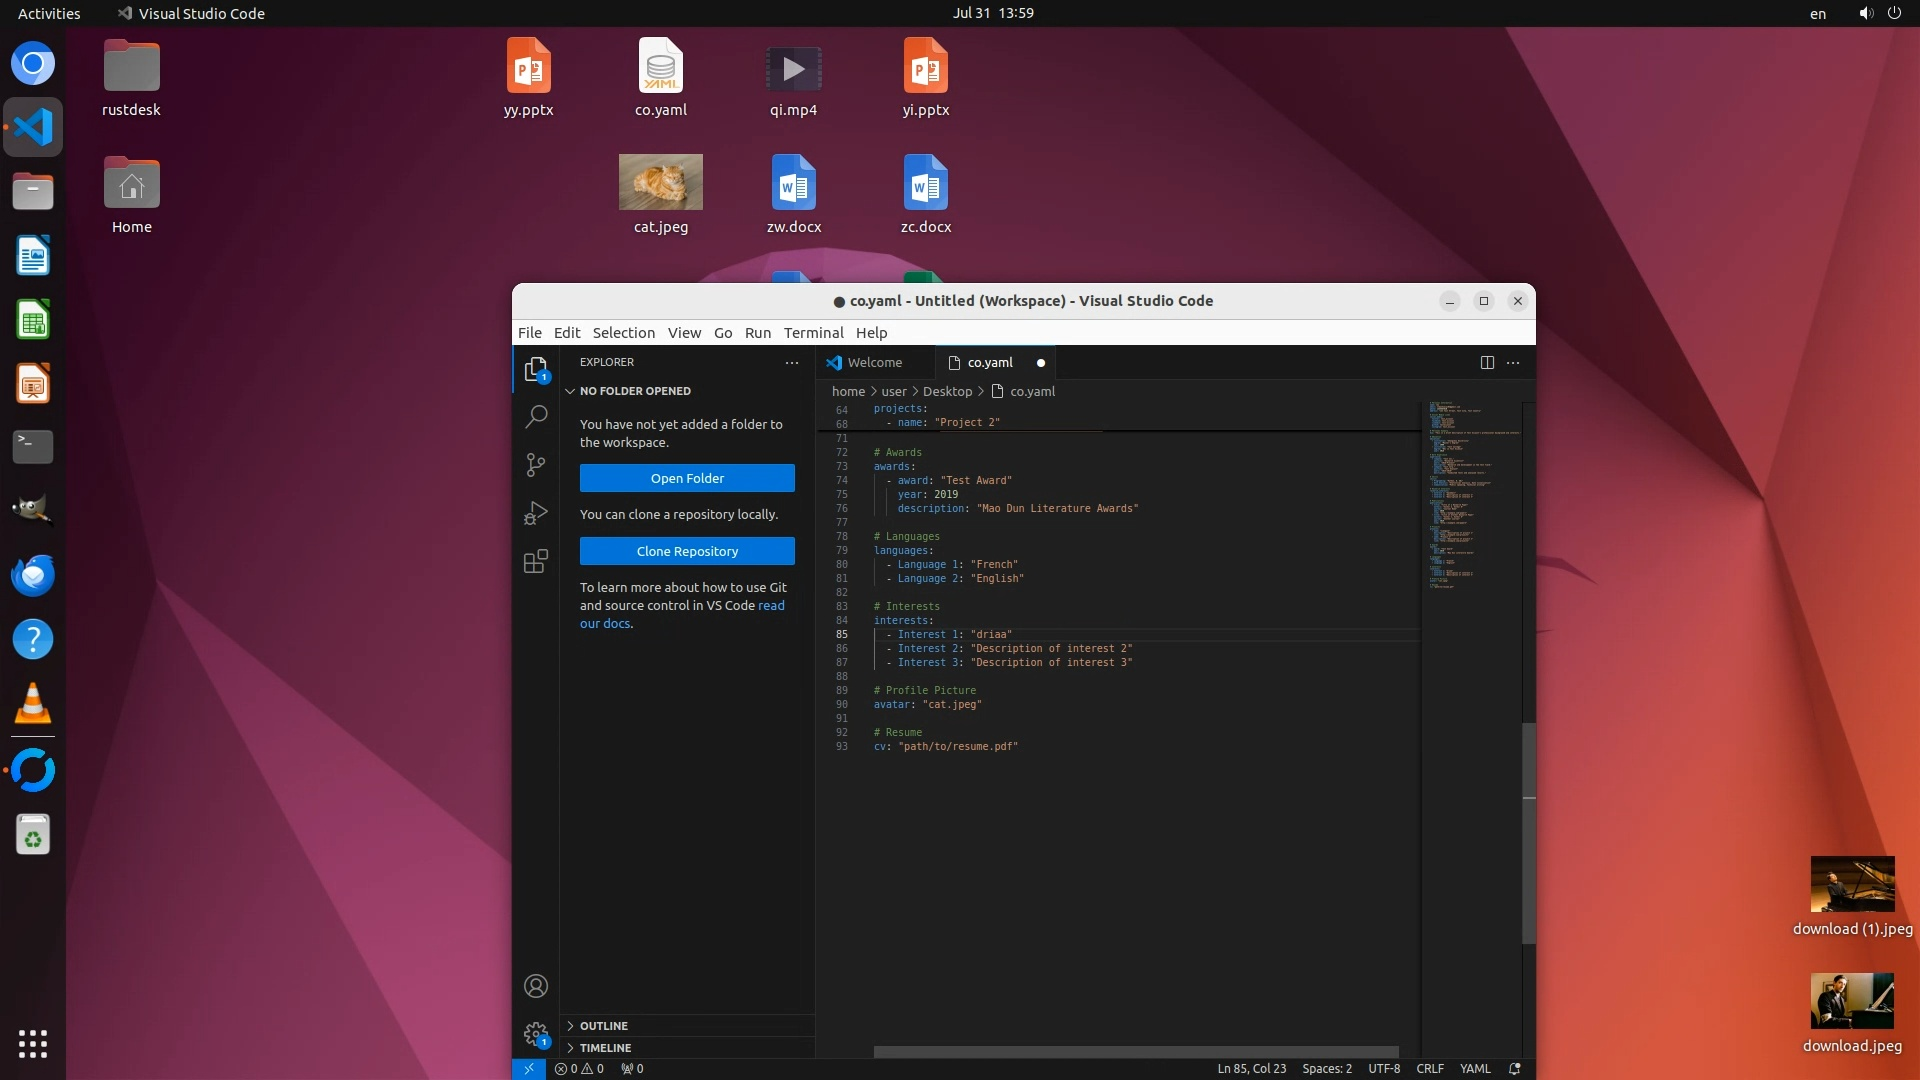This screenshot has width=1920, height=1080.
Task: Open the Extensions view icon
Action: pos(536,561)
